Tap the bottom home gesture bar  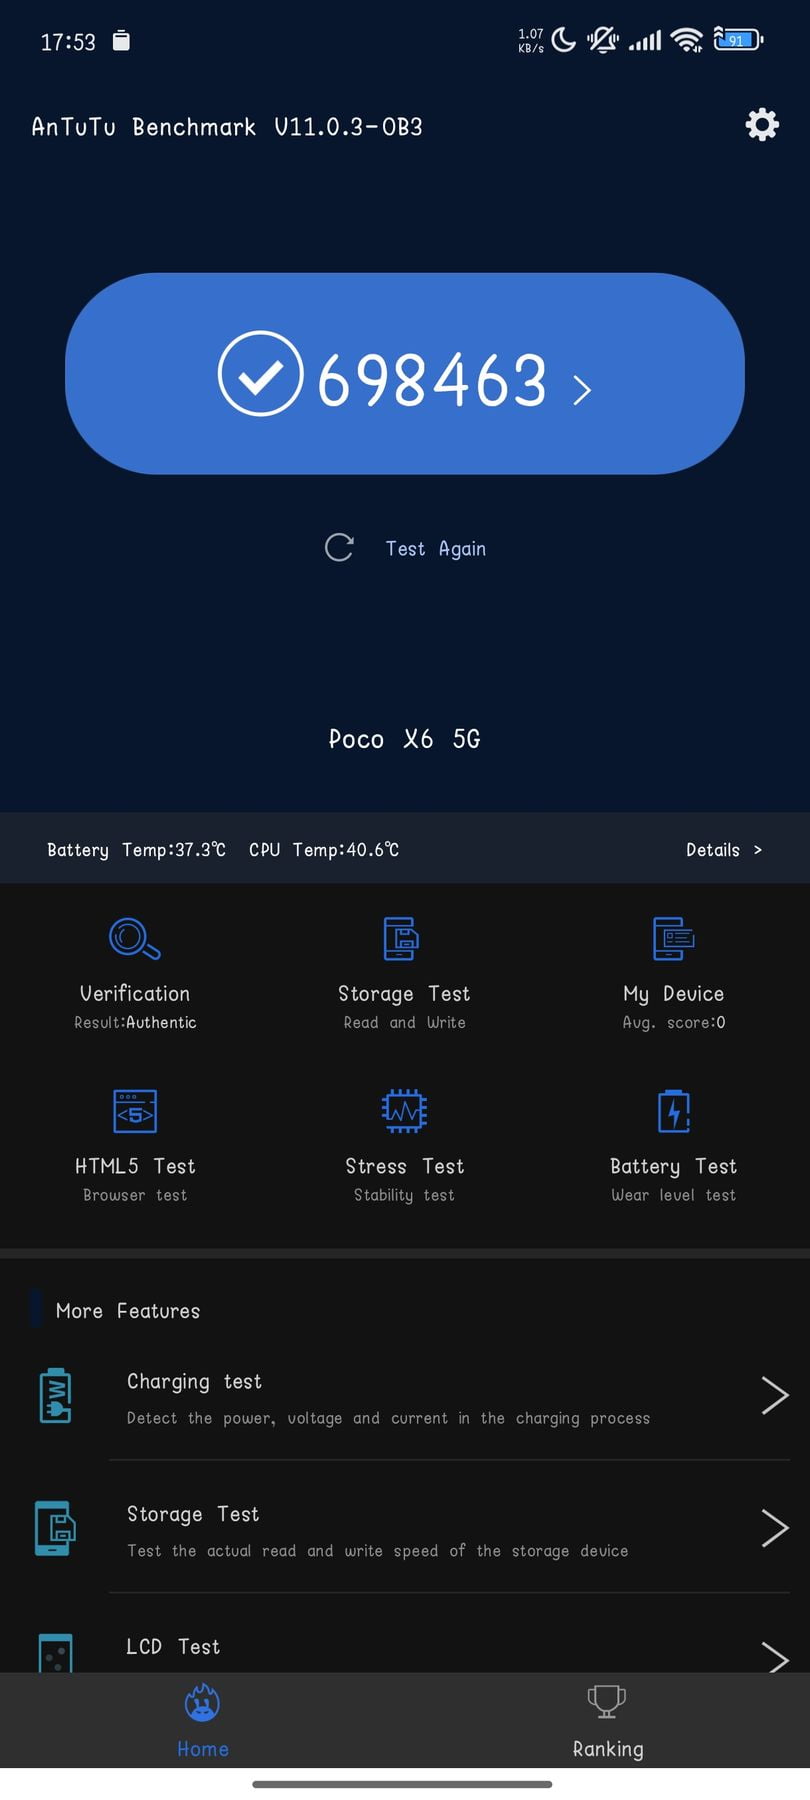(x=402, y=1784)
